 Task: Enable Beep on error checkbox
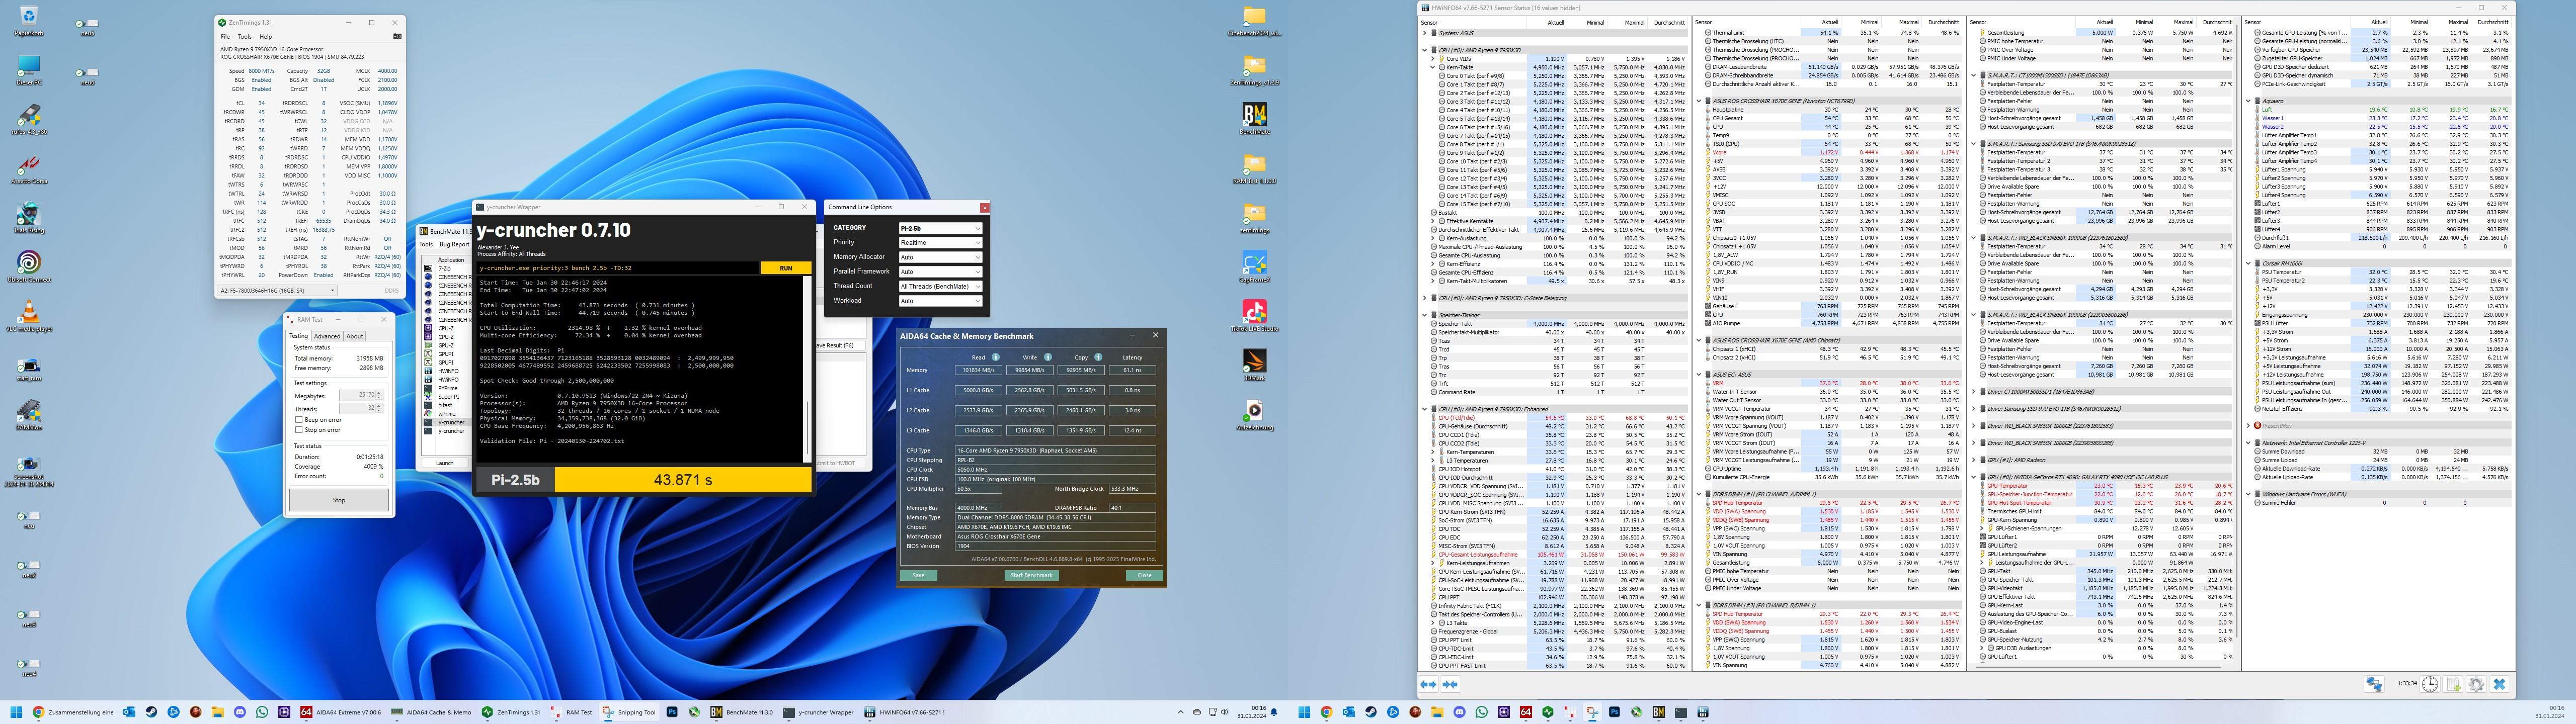point(299,420)
